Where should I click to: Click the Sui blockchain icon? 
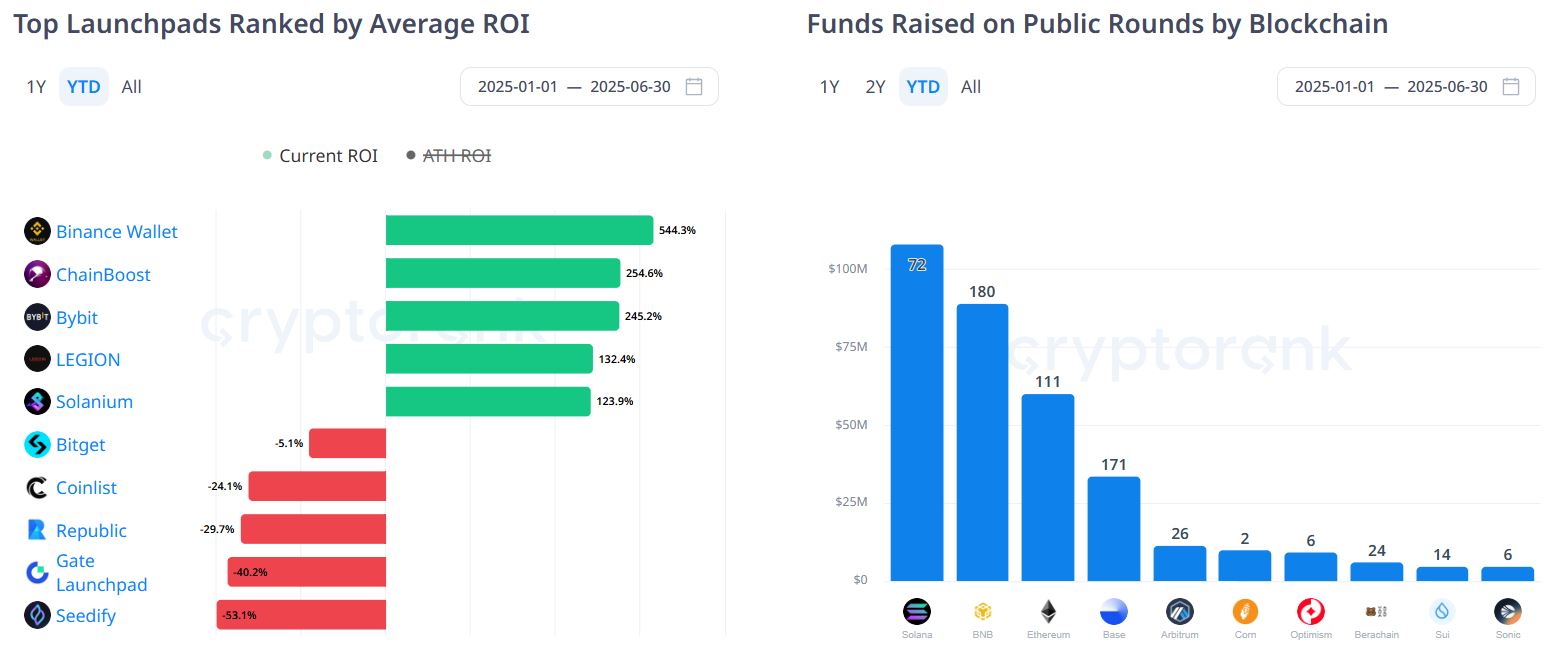click(x=1442, y=611)
